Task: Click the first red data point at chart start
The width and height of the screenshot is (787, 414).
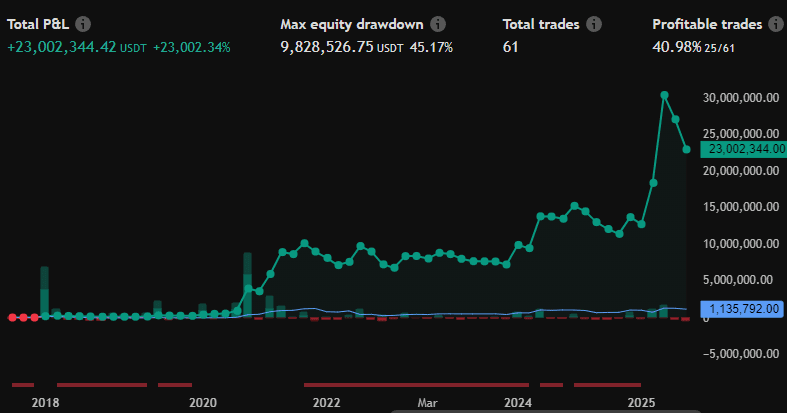Action: tap(12, 317)
